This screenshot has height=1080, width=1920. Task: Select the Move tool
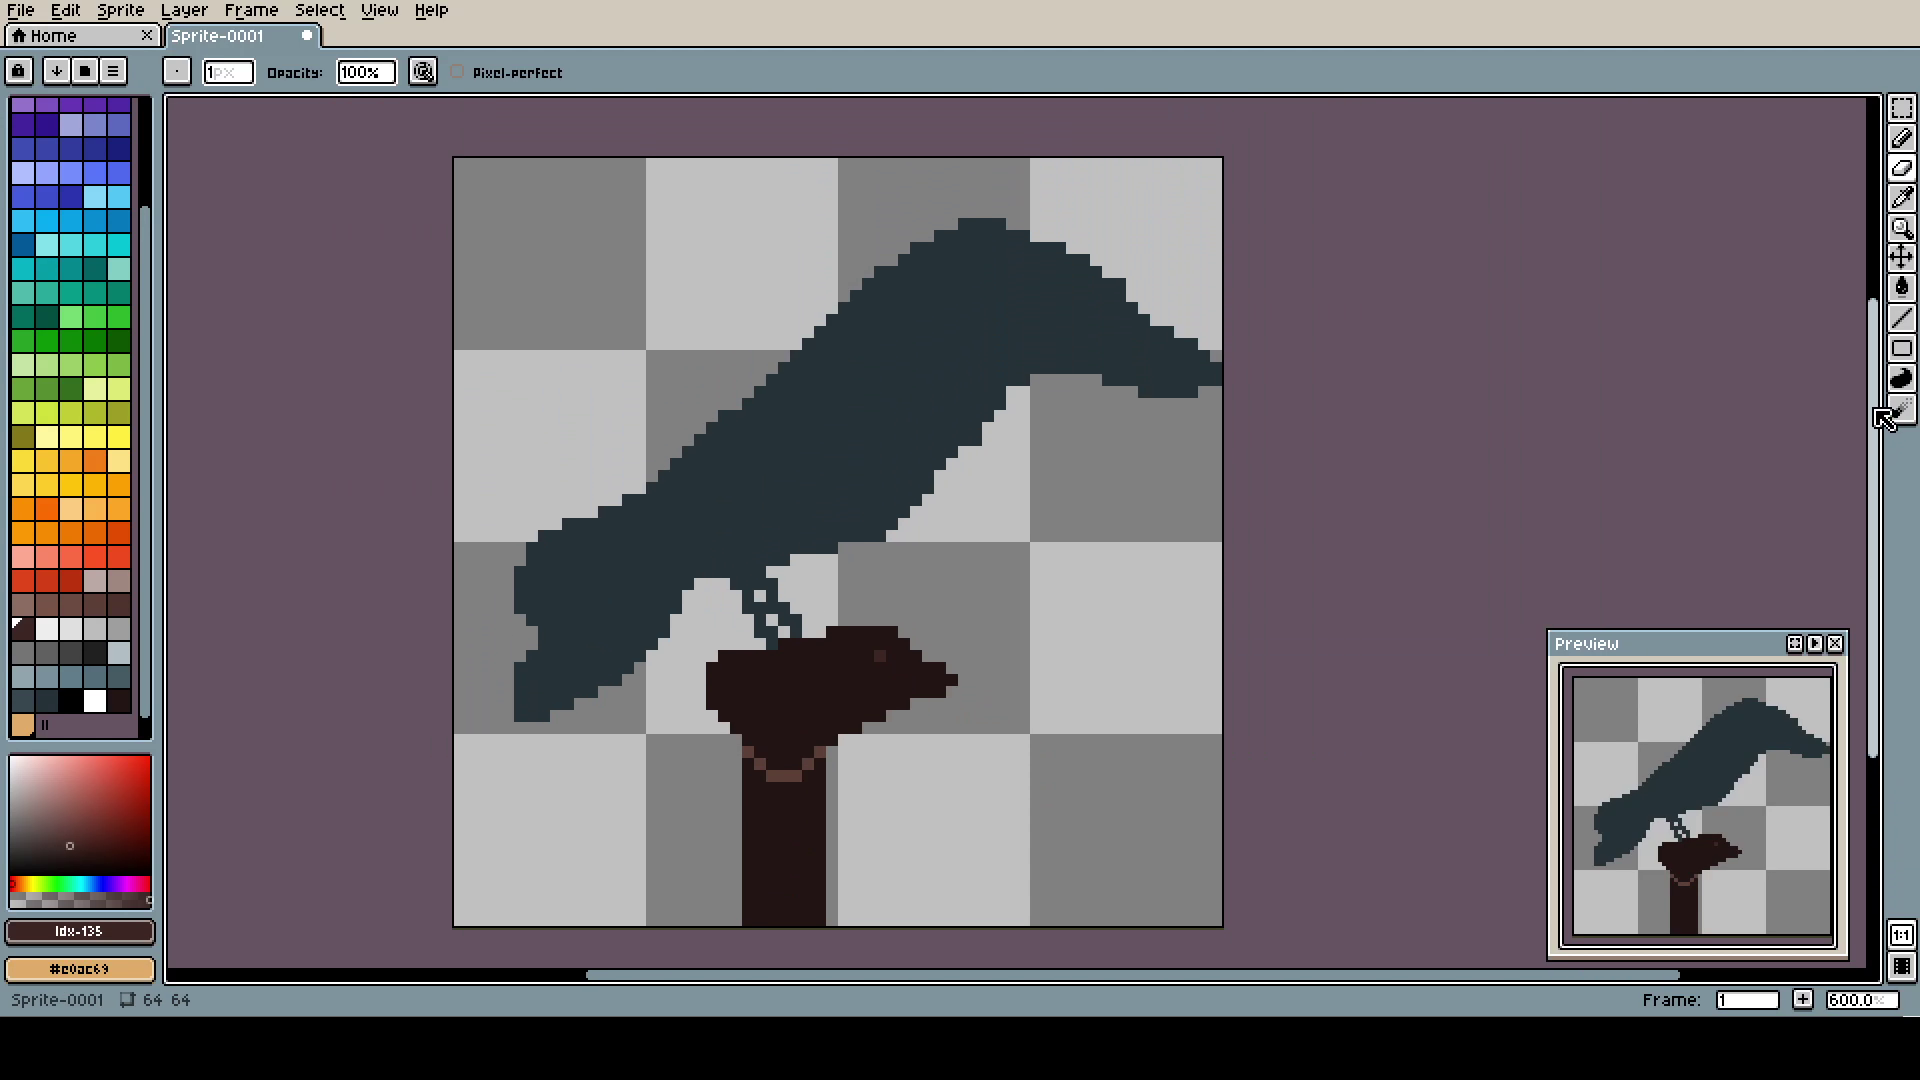(x=1901, y=258)
